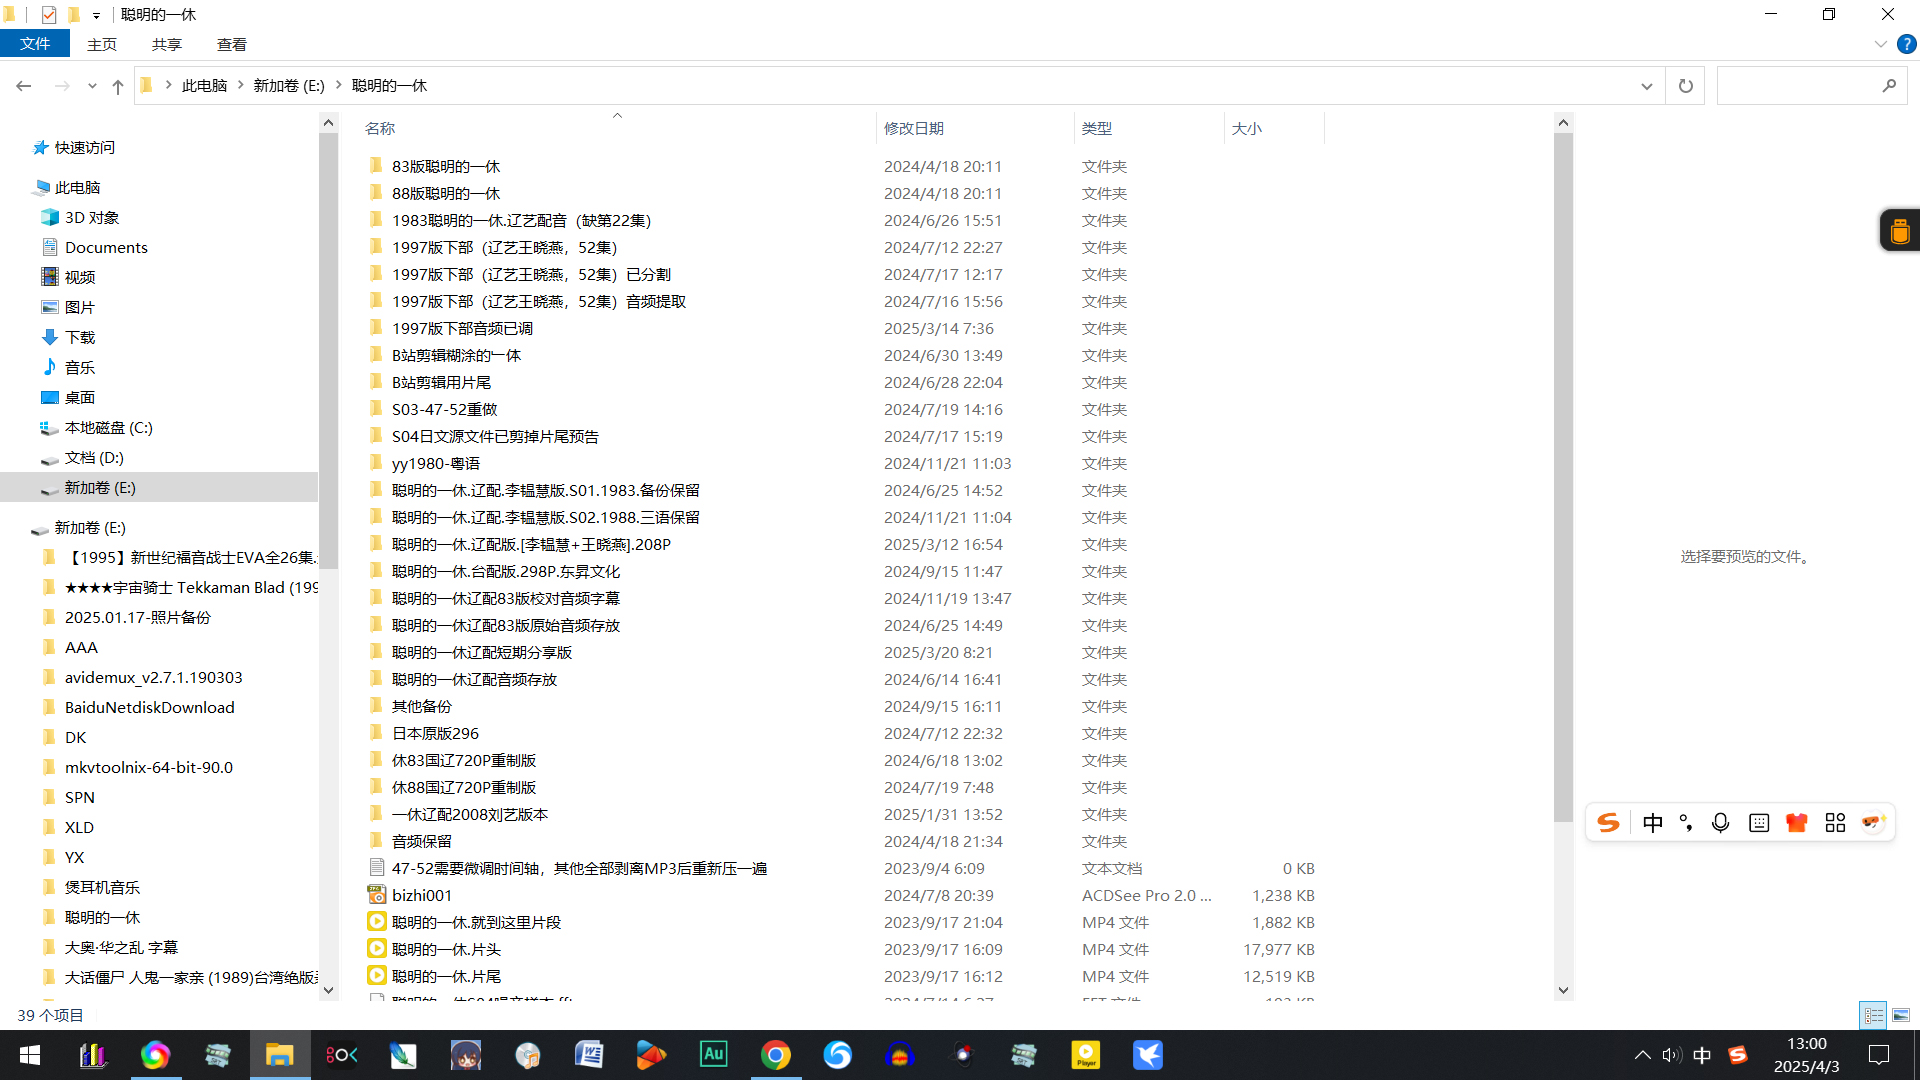
Task: Toggle Sogou punctuation mode button
Action: (1686, 823)
